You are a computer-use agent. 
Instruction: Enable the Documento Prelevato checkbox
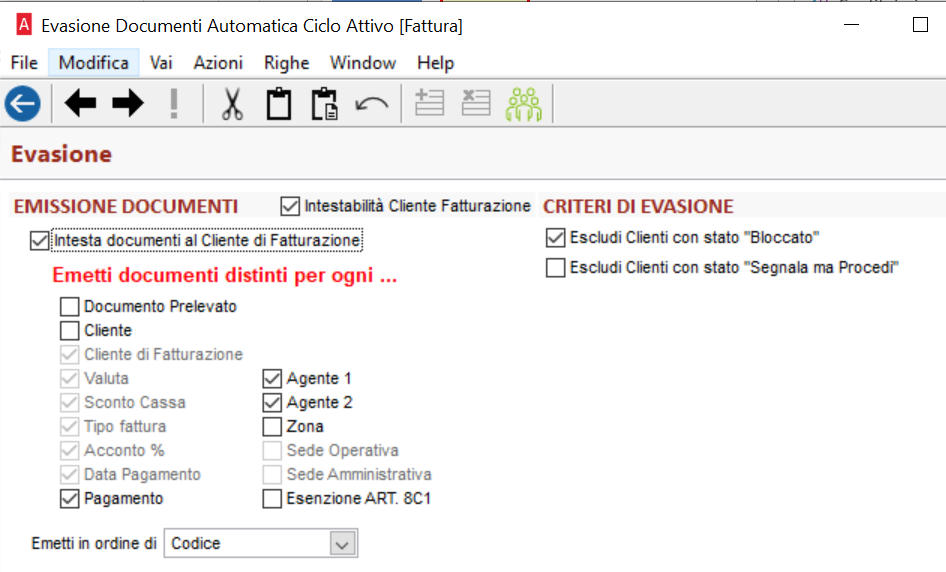[x=70, y=307]
